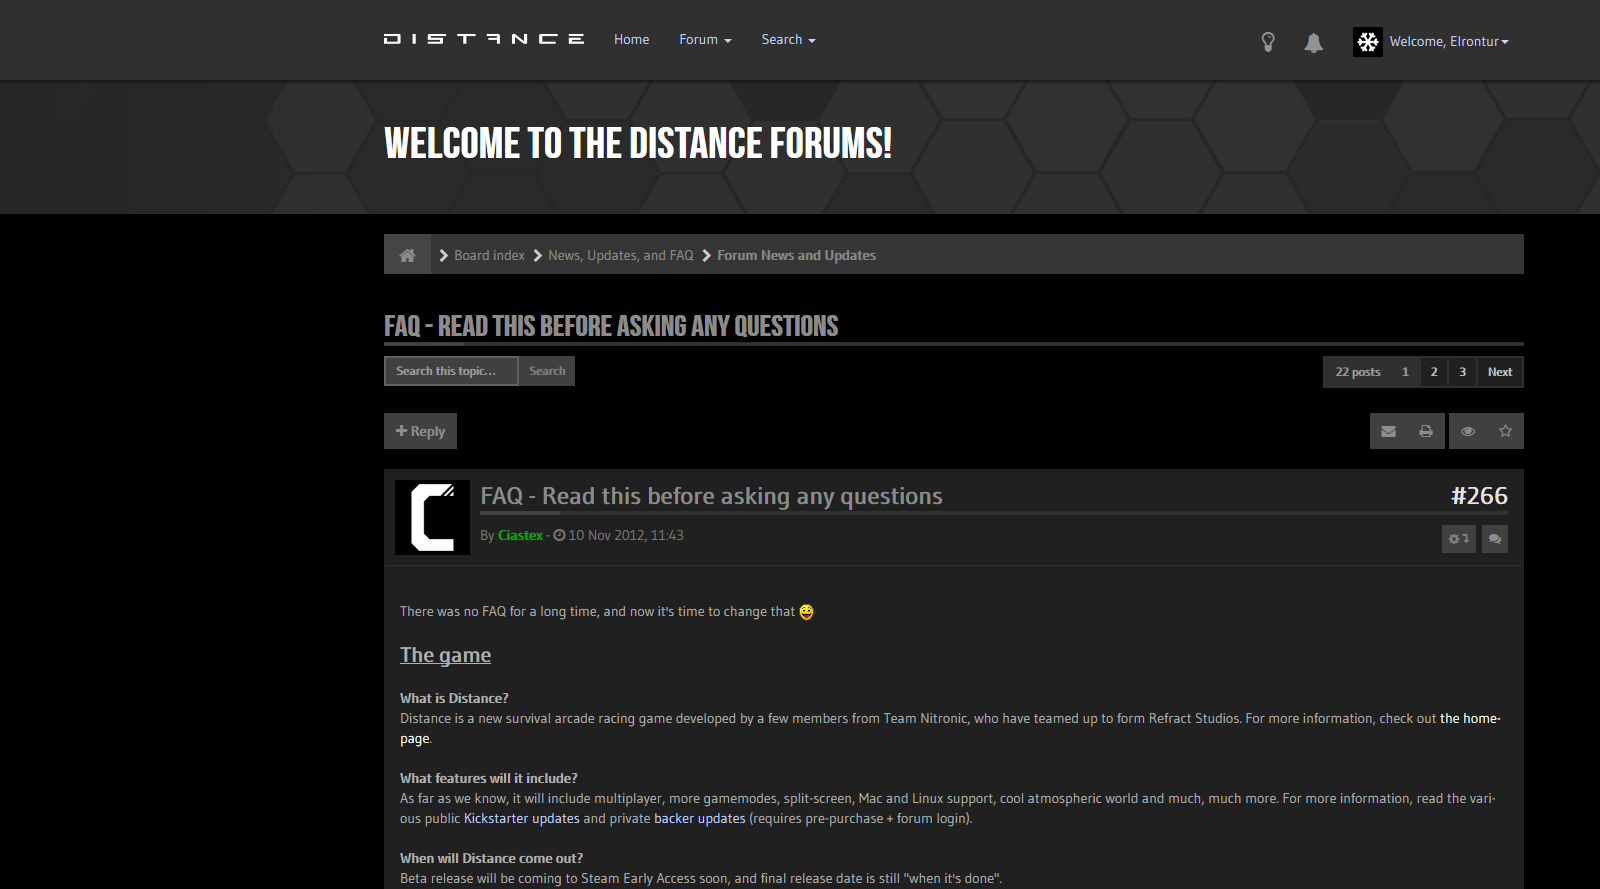Viewport: 1600px width, 889px height.
Task: Click the FAQ topic title heading
Action: (x=611, y=326)
